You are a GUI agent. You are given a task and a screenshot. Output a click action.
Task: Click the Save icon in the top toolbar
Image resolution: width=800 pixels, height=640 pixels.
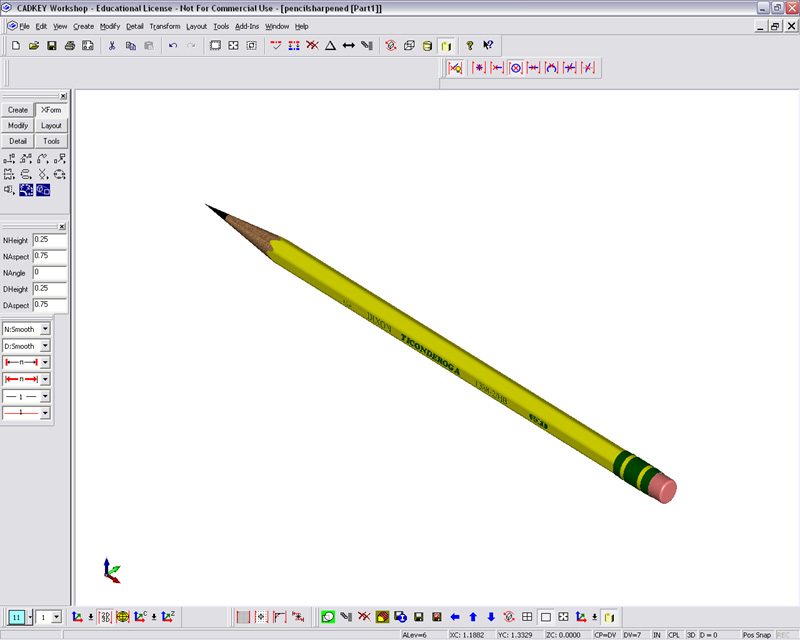[x=51, y=46]
